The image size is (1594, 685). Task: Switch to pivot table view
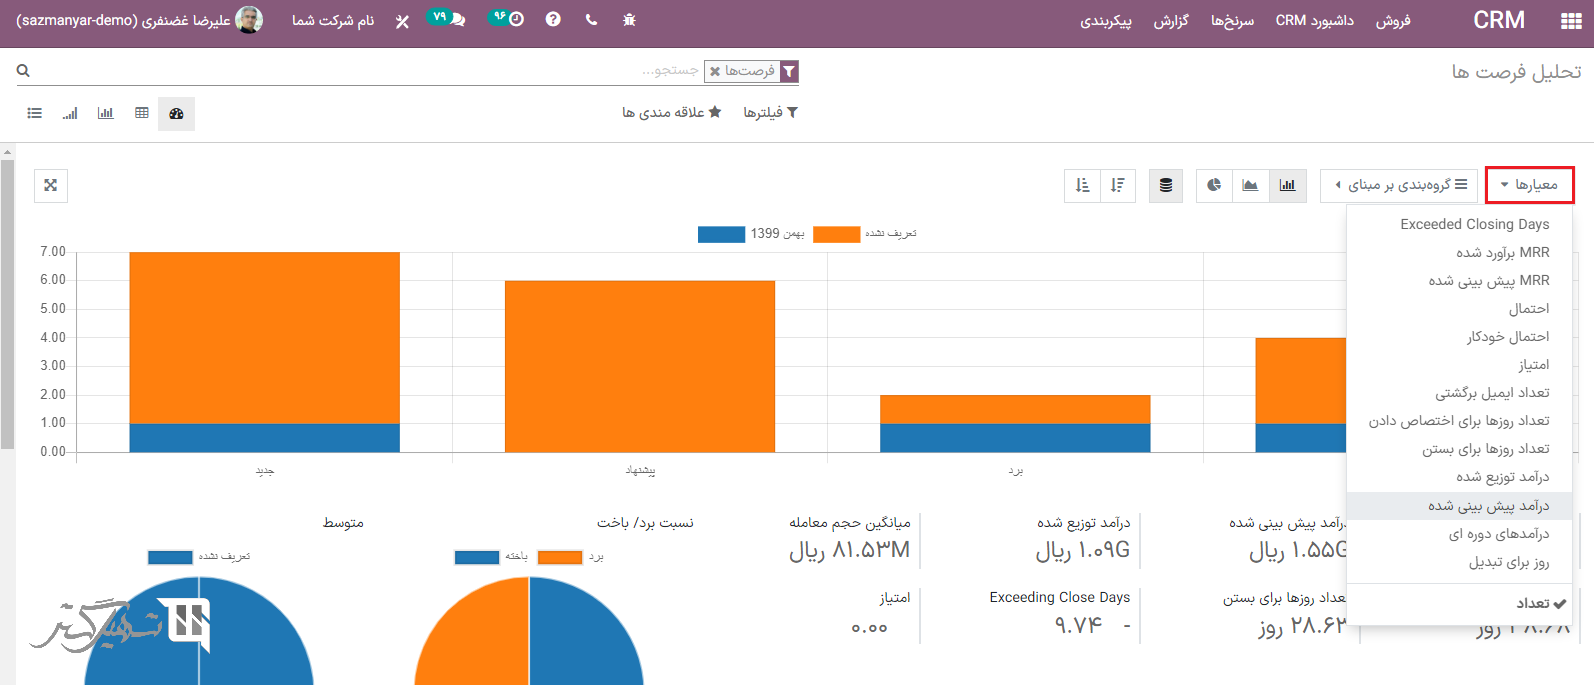point(142,113)
